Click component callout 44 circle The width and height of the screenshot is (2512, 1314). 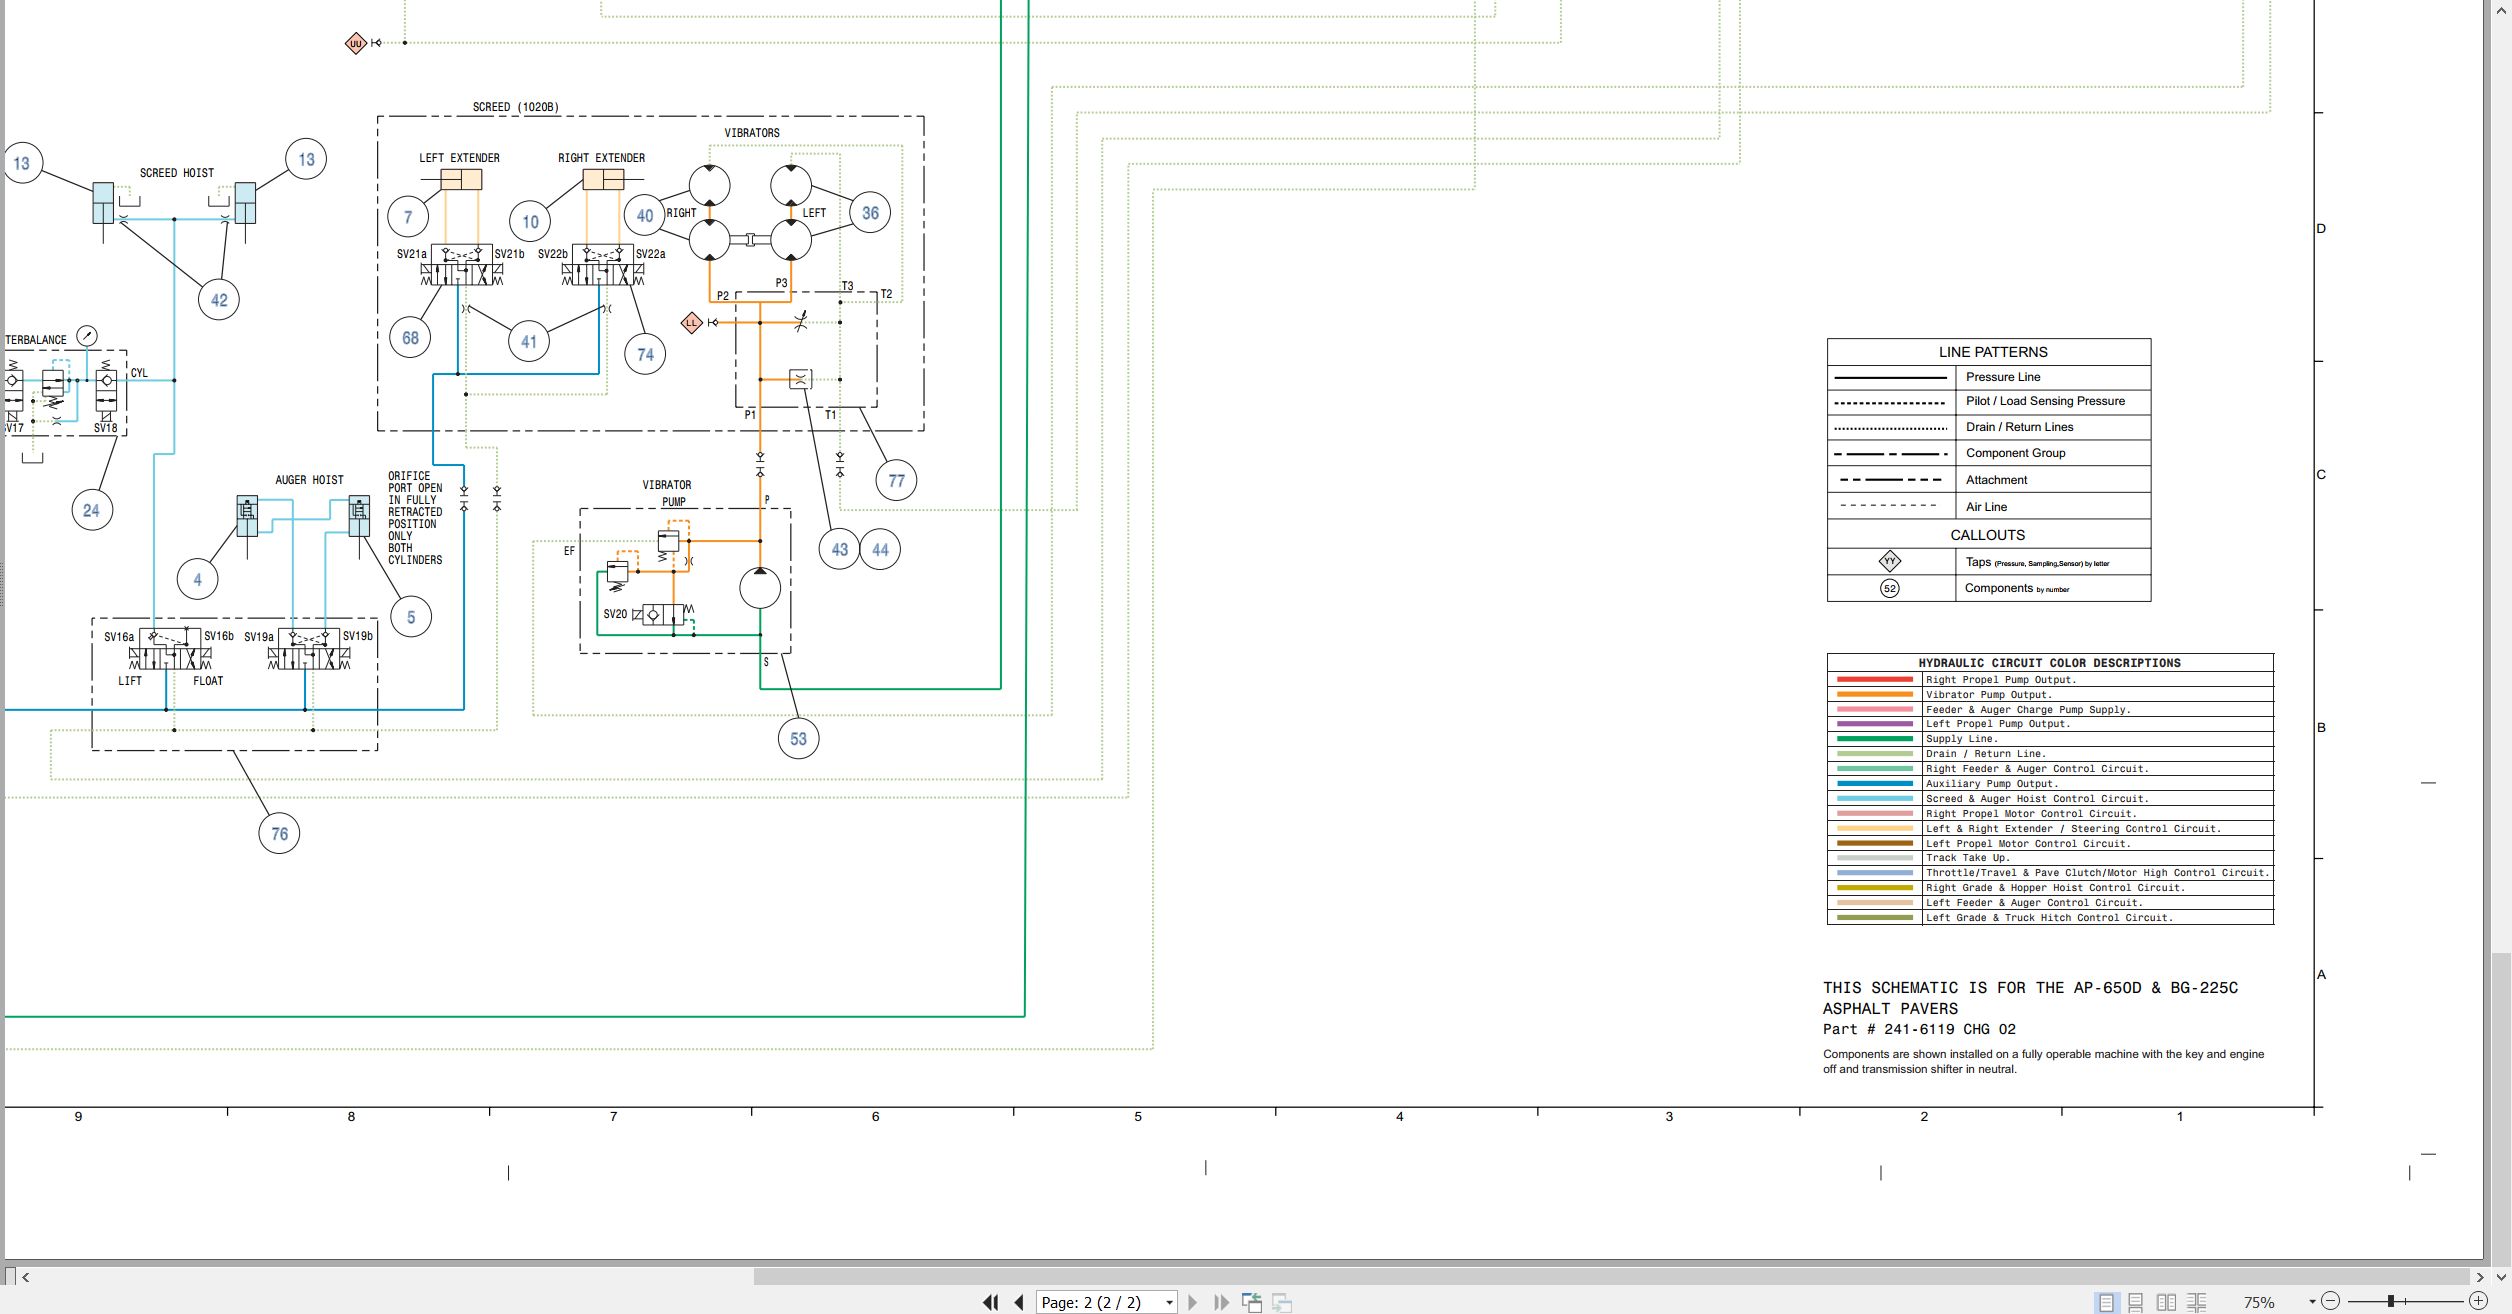click(x=880, y=549)
